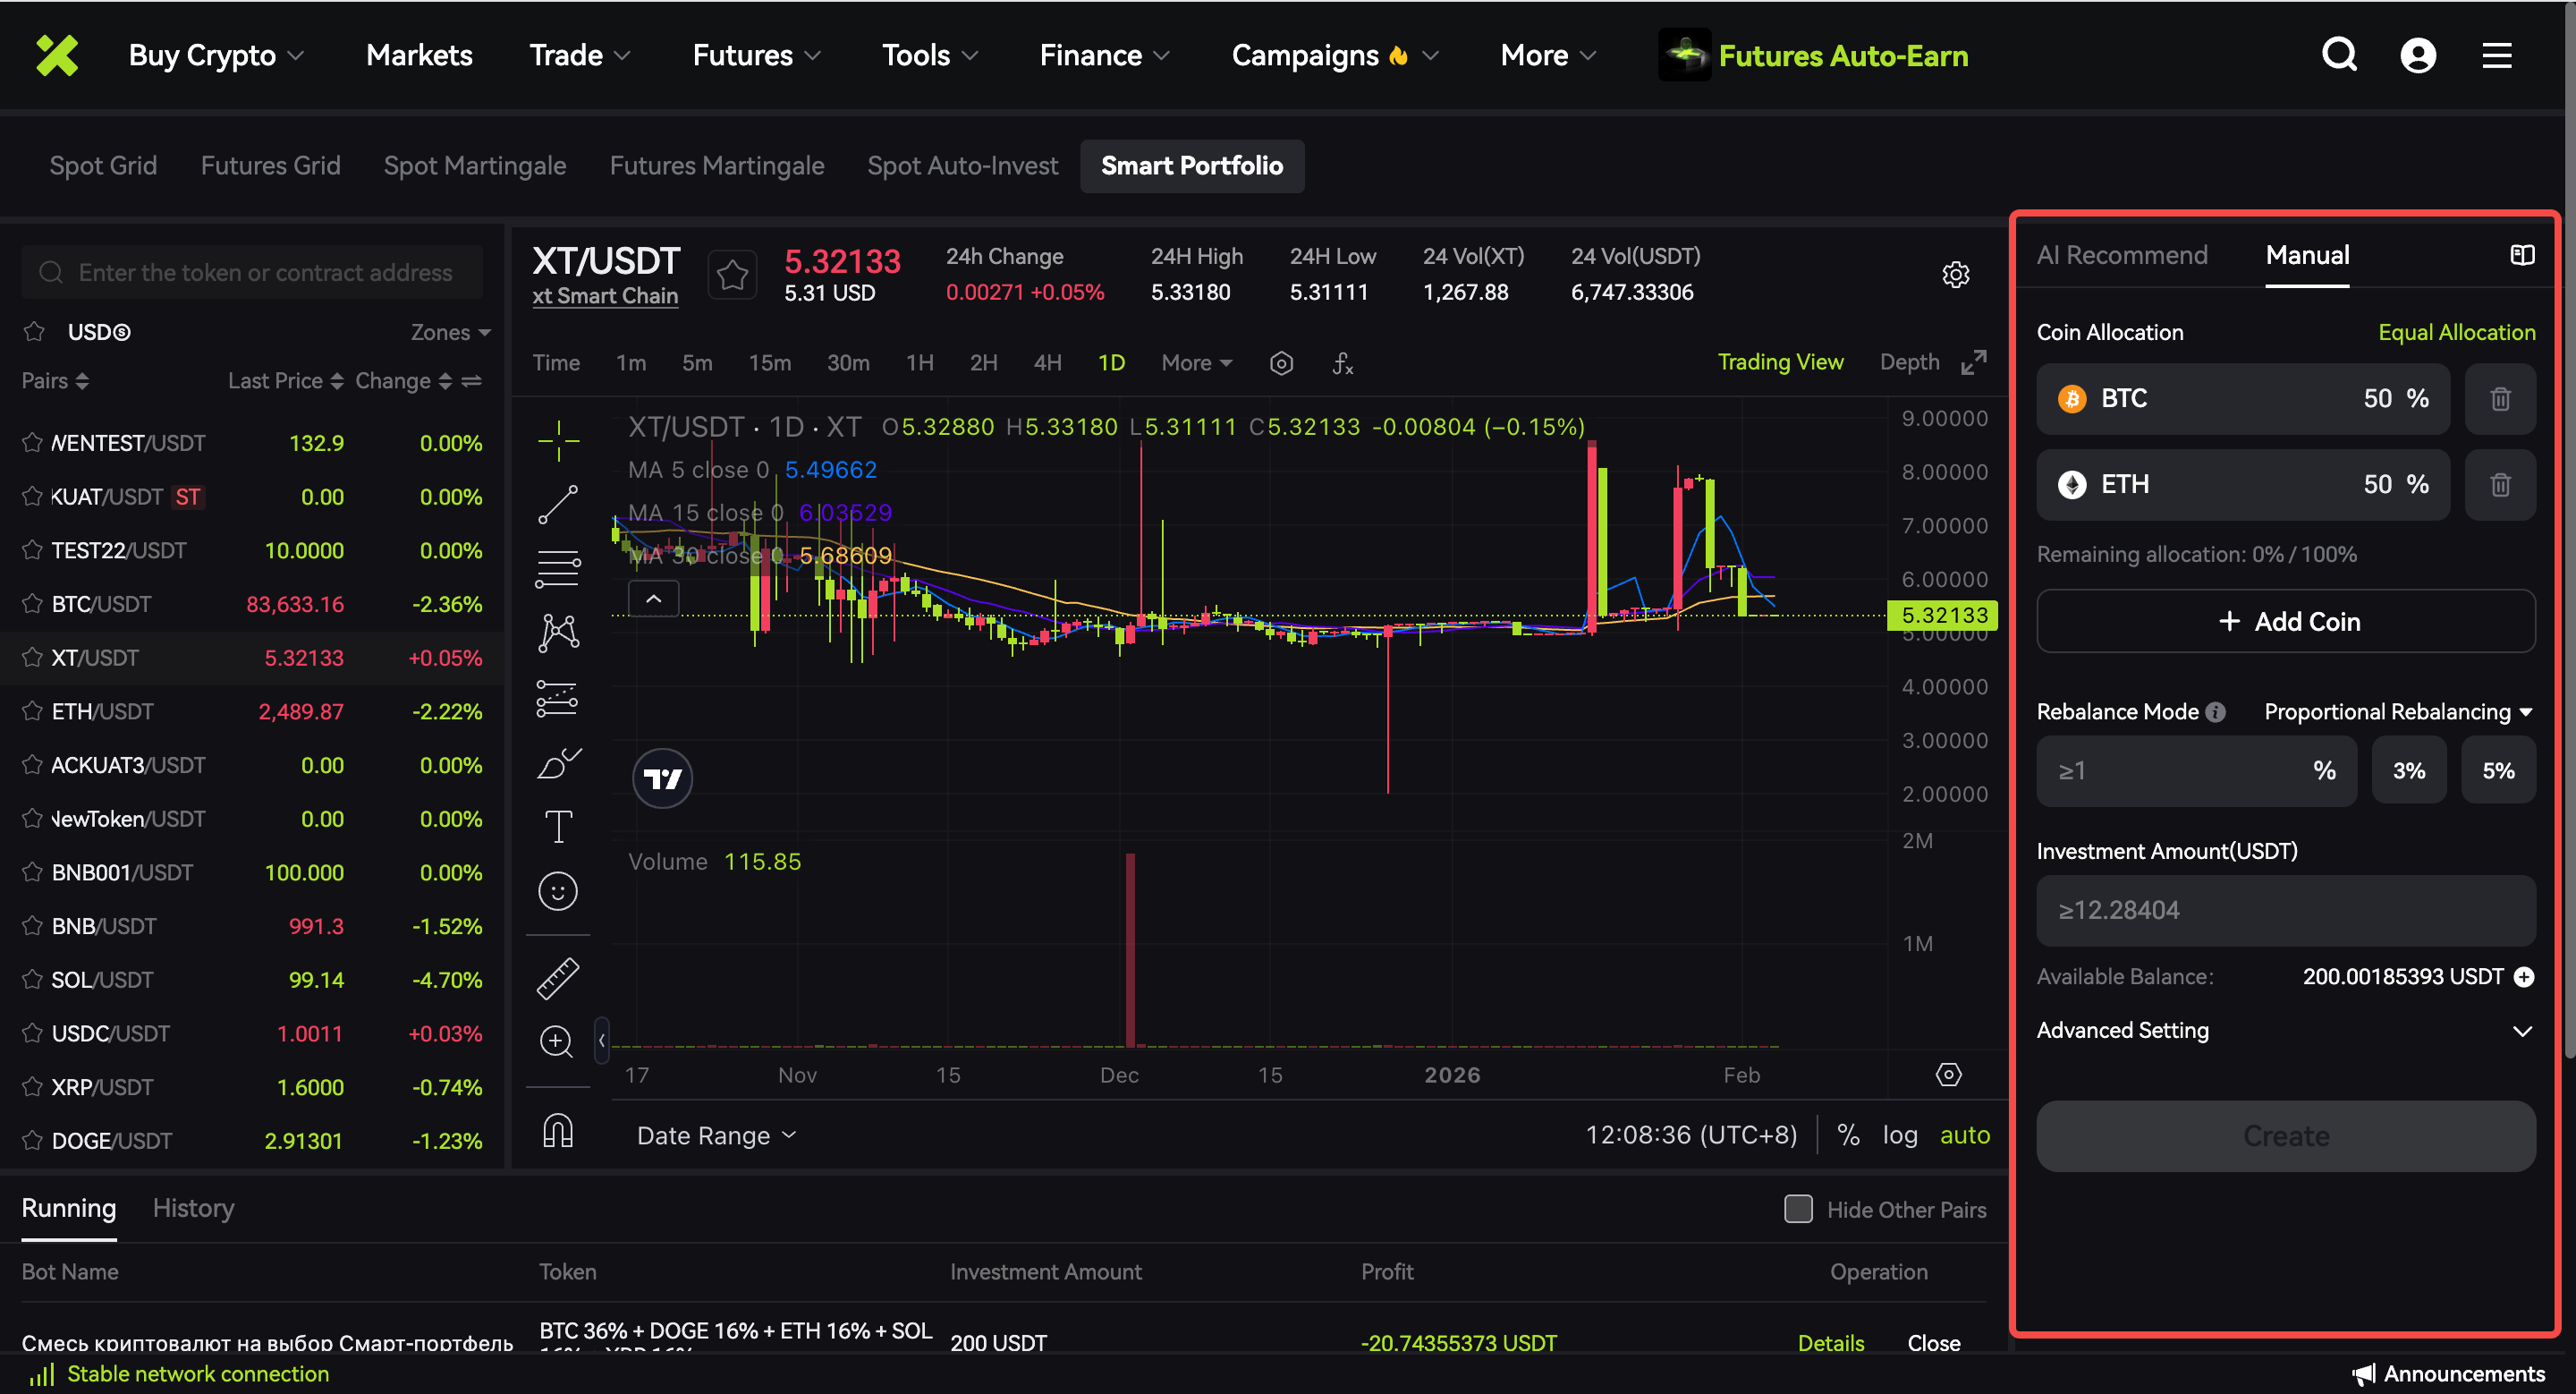
Task: Open the Futures dropdown menu
Action: [757, 55]
